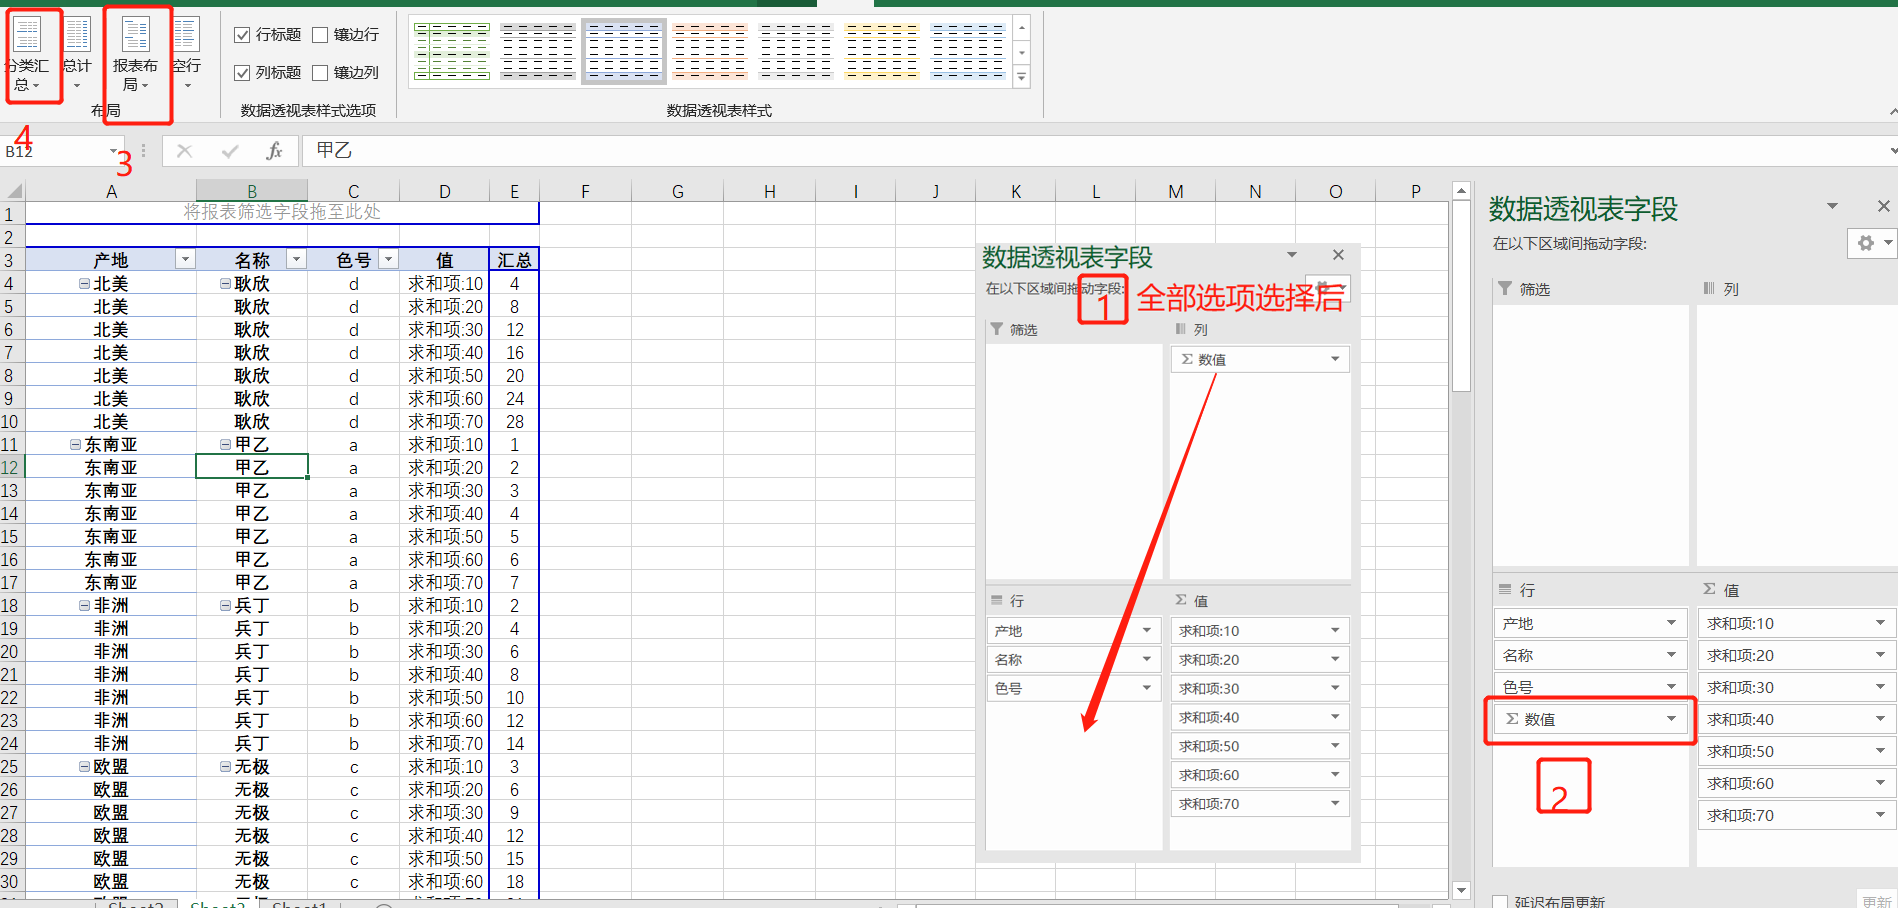Enable the 镶边行 checkbox
1898x908 pixels.
[x=320, y=33]
